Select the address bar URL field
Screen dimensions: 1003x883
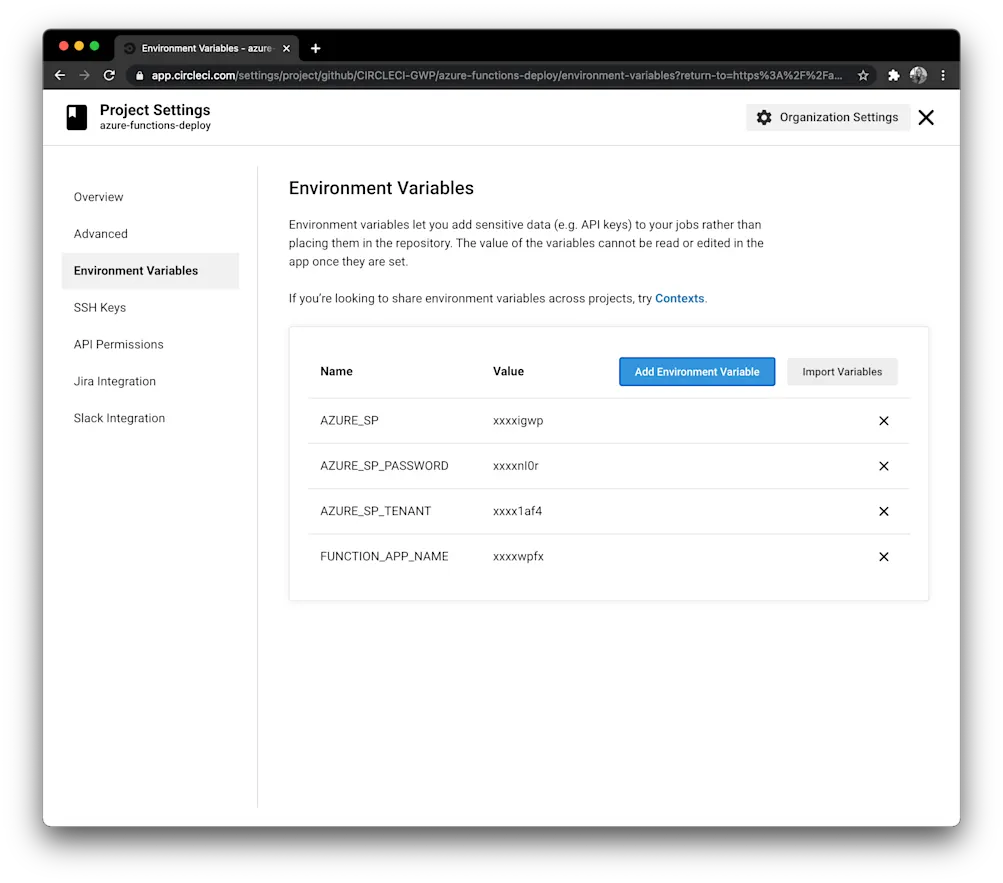(x=500, y=75)
